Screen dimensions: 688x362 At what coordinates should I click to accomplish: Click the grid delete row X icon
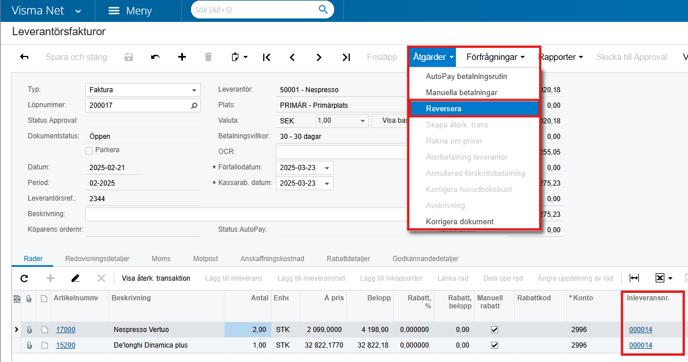click(x=101, y=278)
